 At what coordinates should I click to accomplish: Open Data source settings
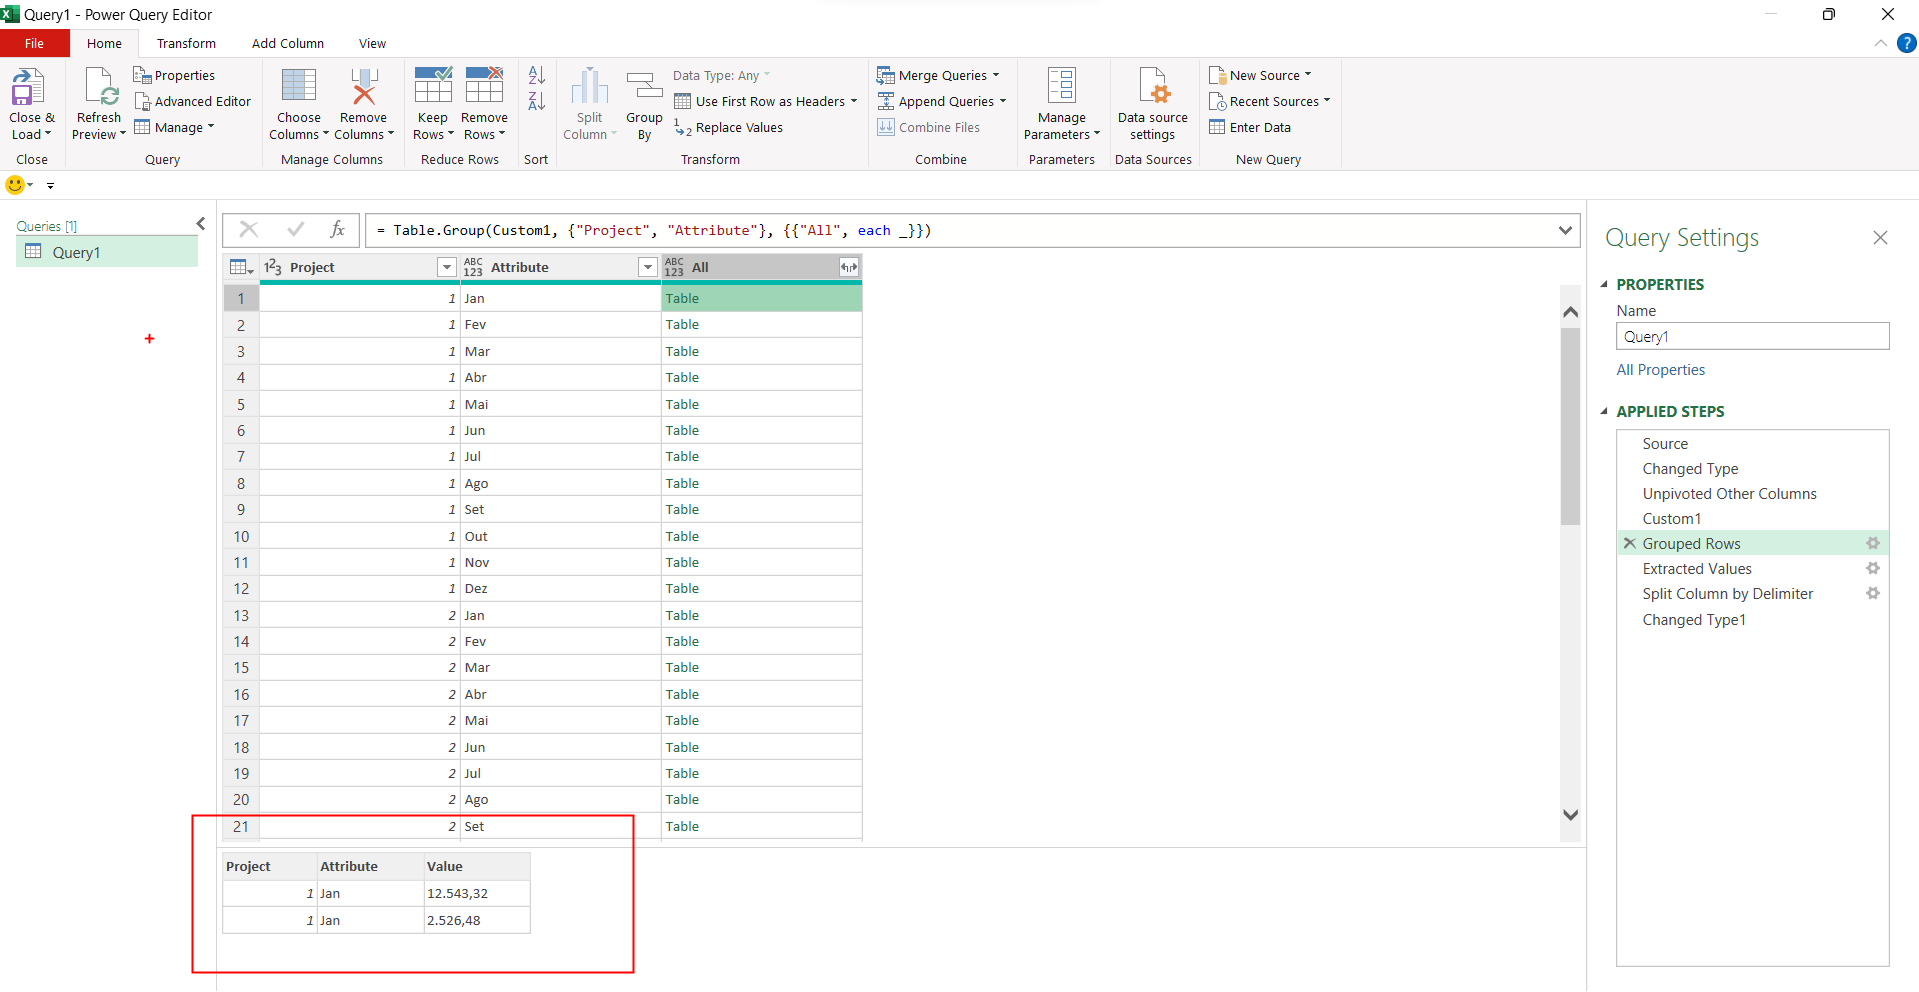[1153, 104]
